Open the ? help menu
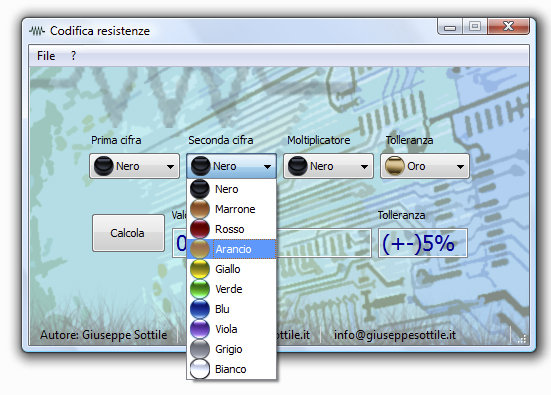The image size is (551, 395). [73, 56]
